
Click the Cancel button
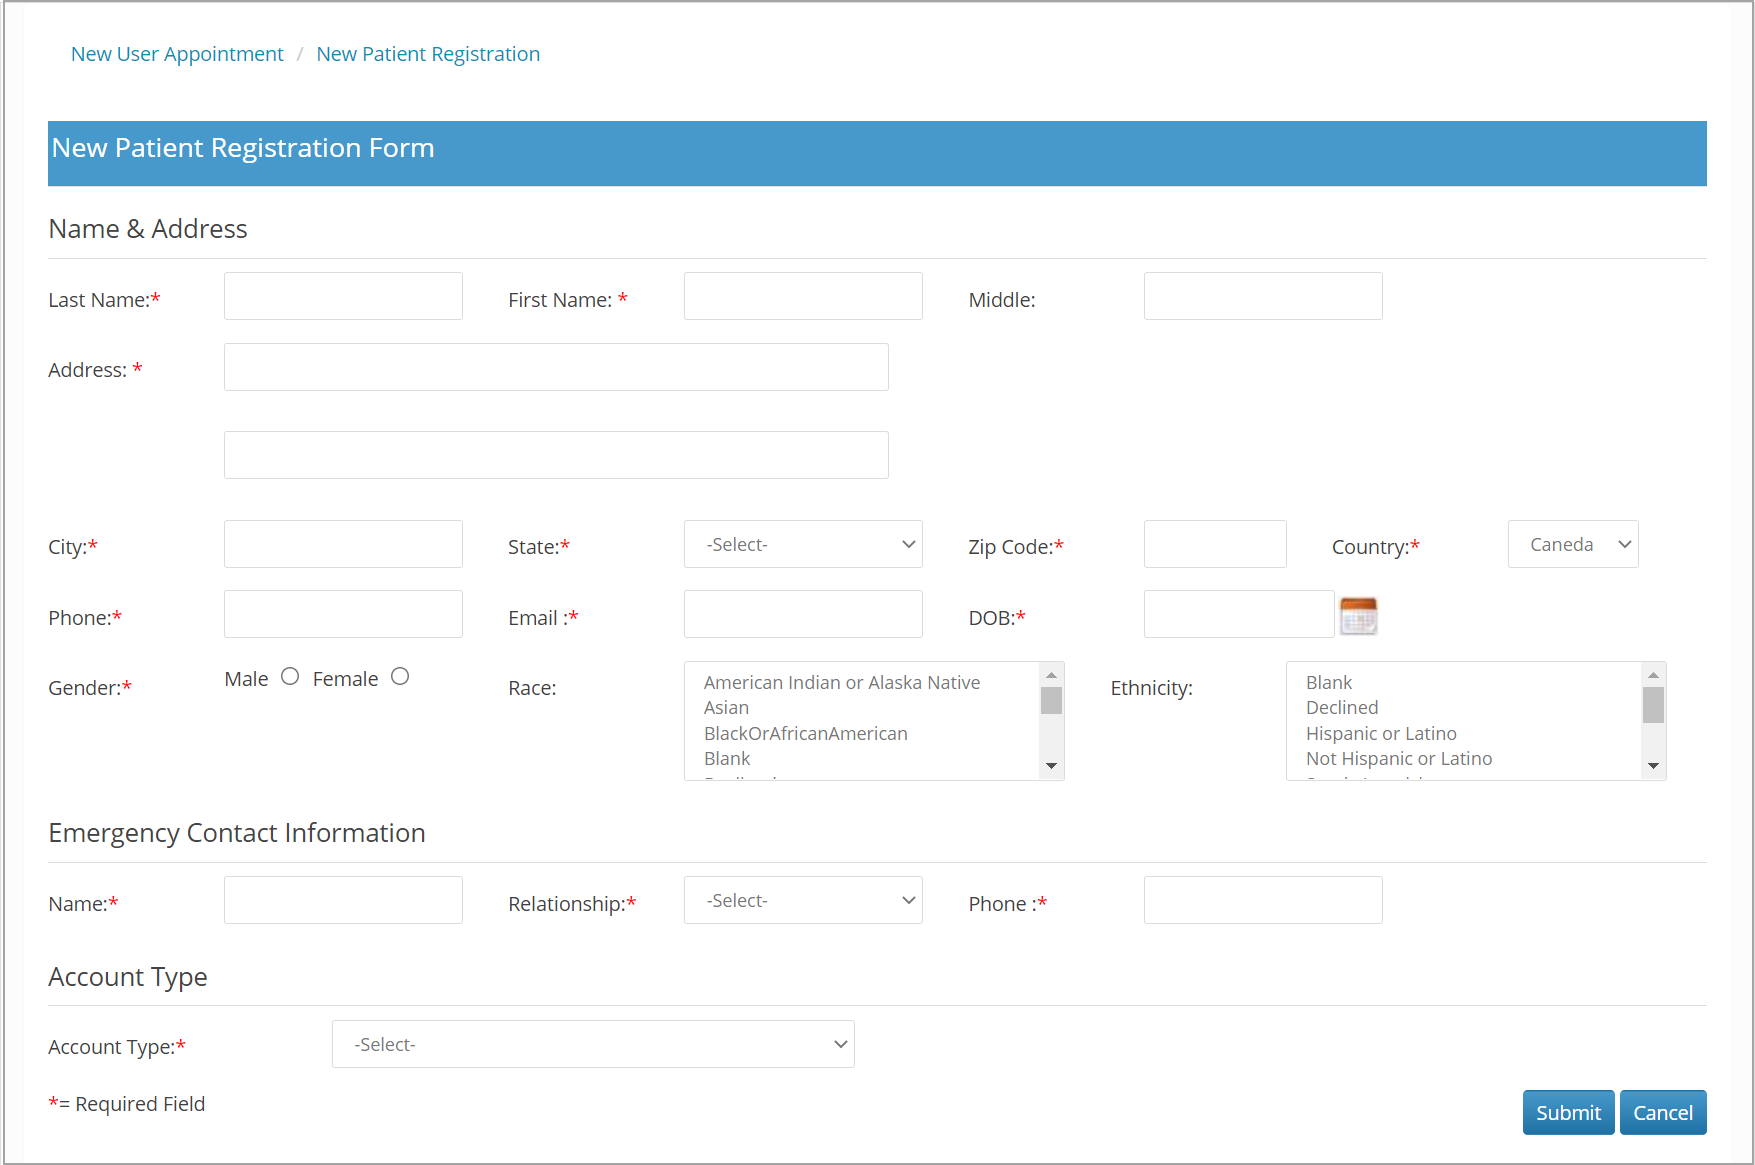pyautogui.click(x=1663, y=1112)
